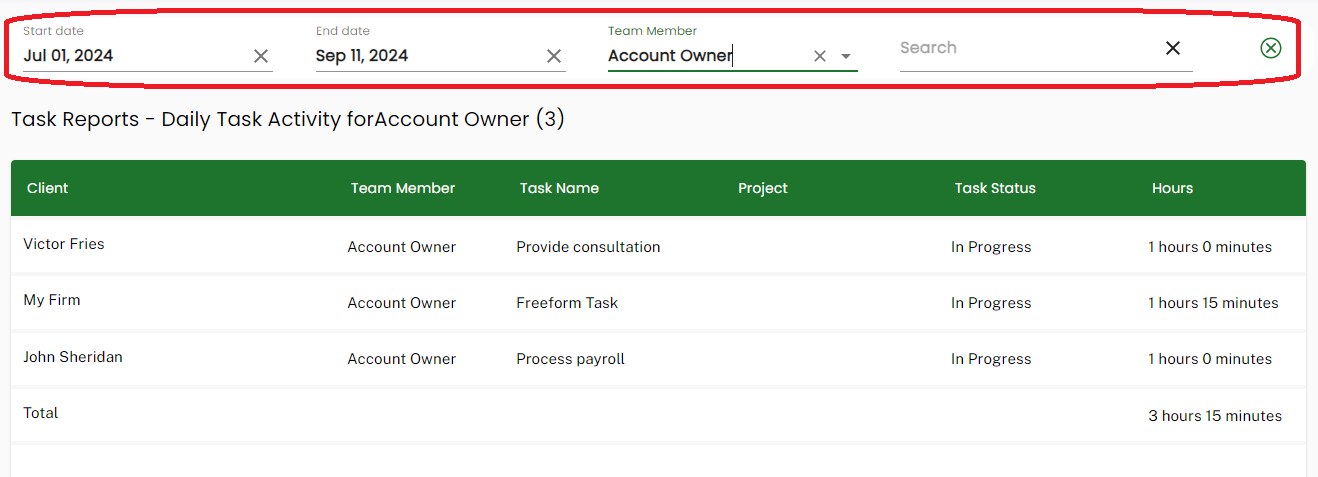Viewport: 1318px width, 477px height.
Task: Click Account Owner in the My Firm row
Action: click(x=402, y=303)
